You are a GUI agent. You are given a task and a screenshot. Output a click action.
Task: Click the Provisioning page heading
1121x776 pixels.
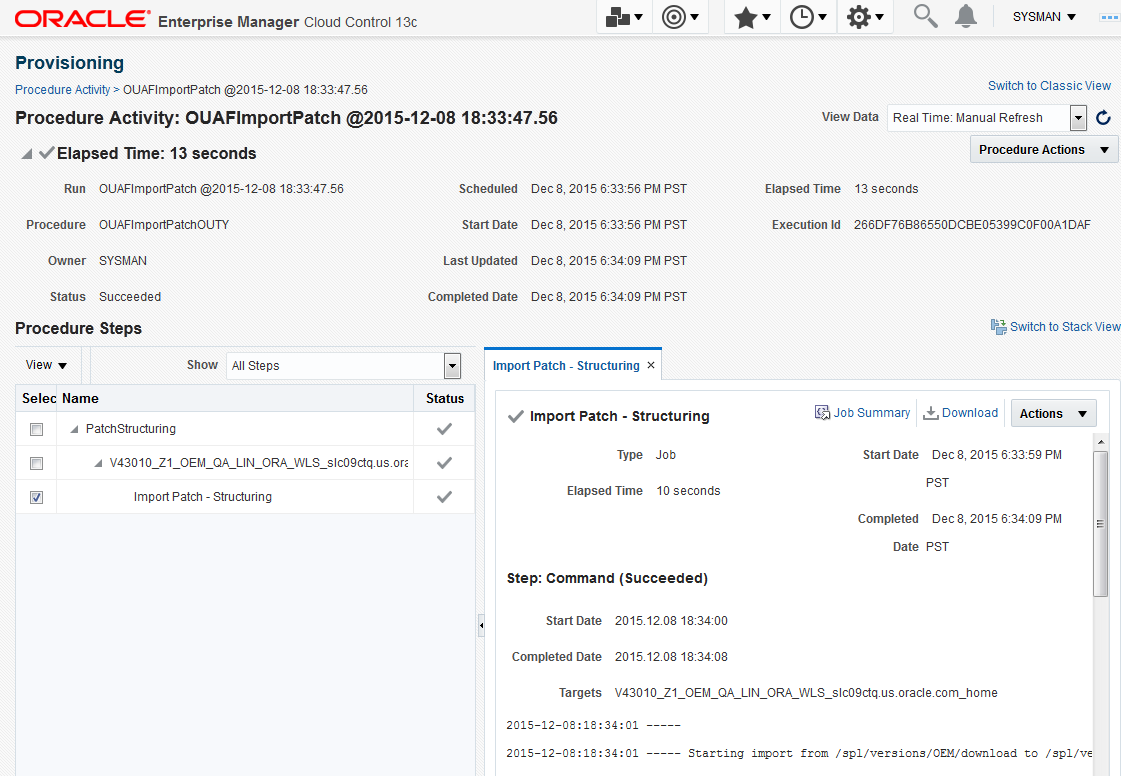(69, 63)
